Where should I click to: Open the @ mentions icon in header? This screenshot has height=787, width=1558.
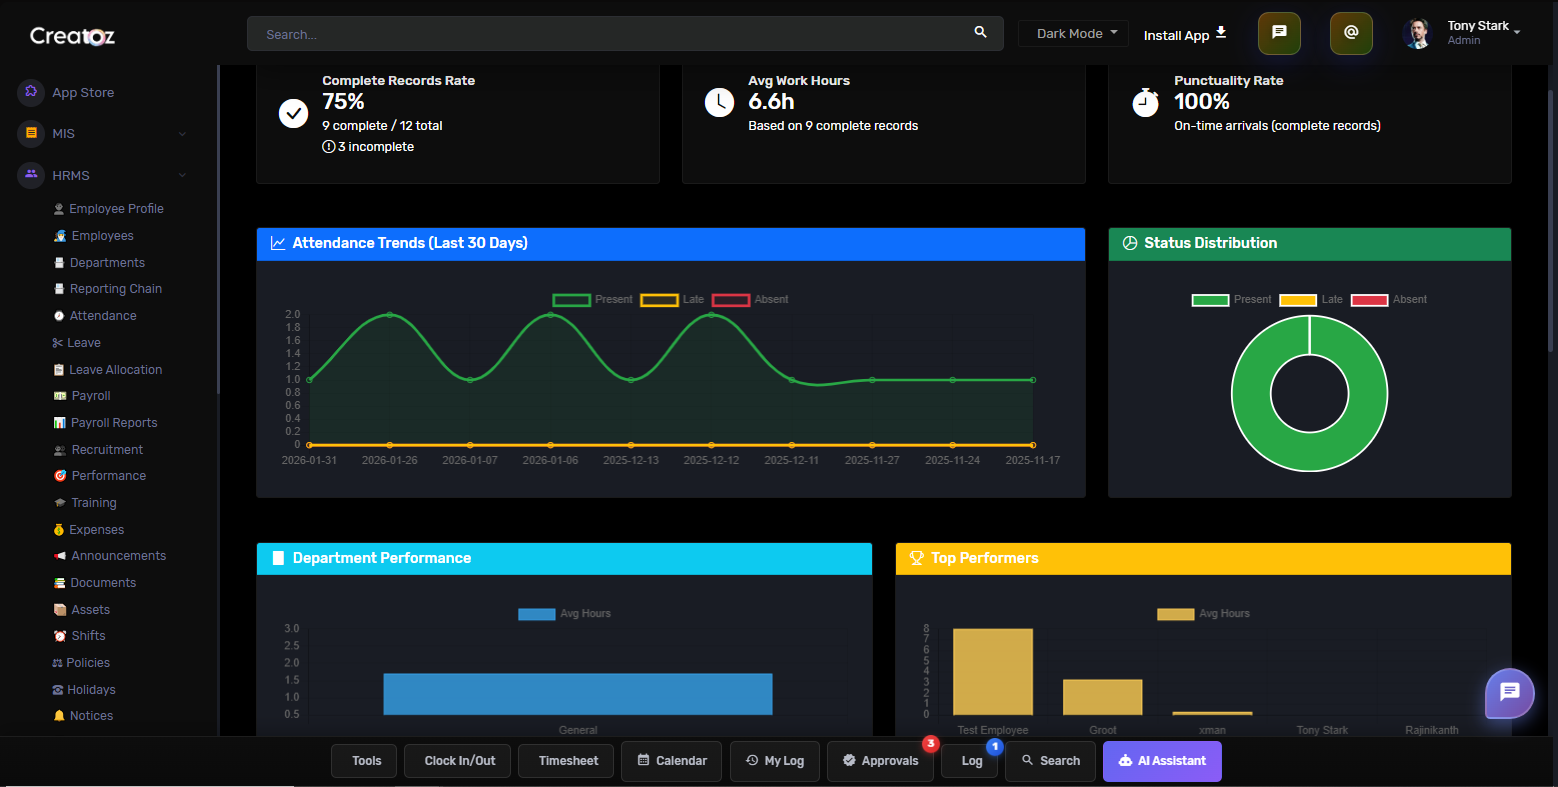(x=1351, y=33)
